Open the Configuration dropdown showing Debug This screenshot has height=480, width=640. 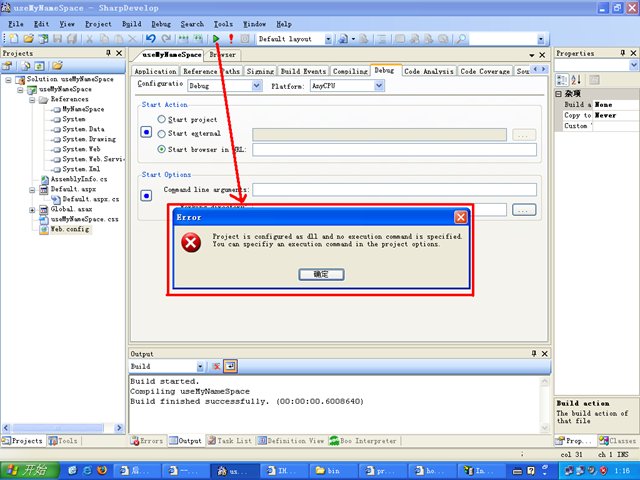coord(223,86)
